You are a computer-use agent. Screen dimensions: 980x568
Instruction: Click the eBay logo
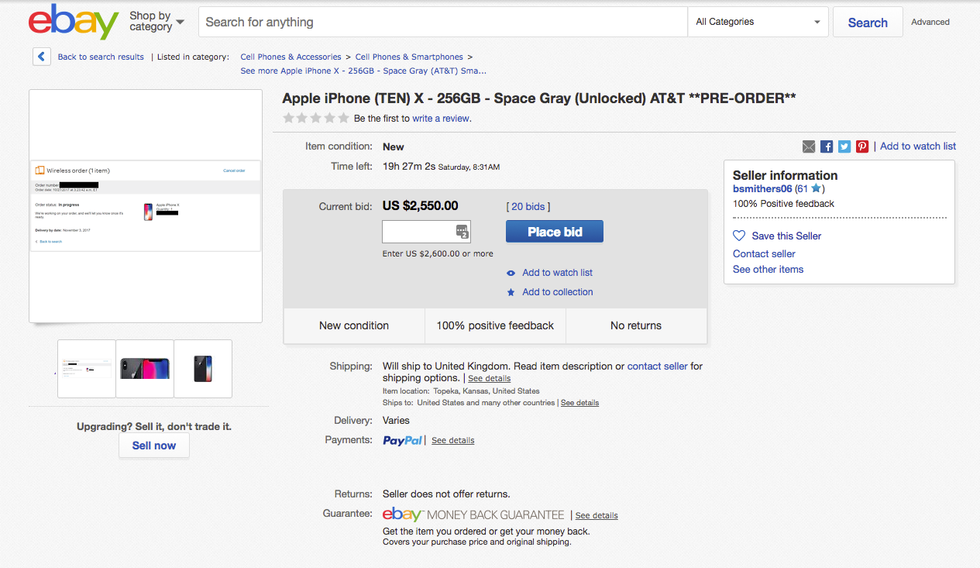73,22
